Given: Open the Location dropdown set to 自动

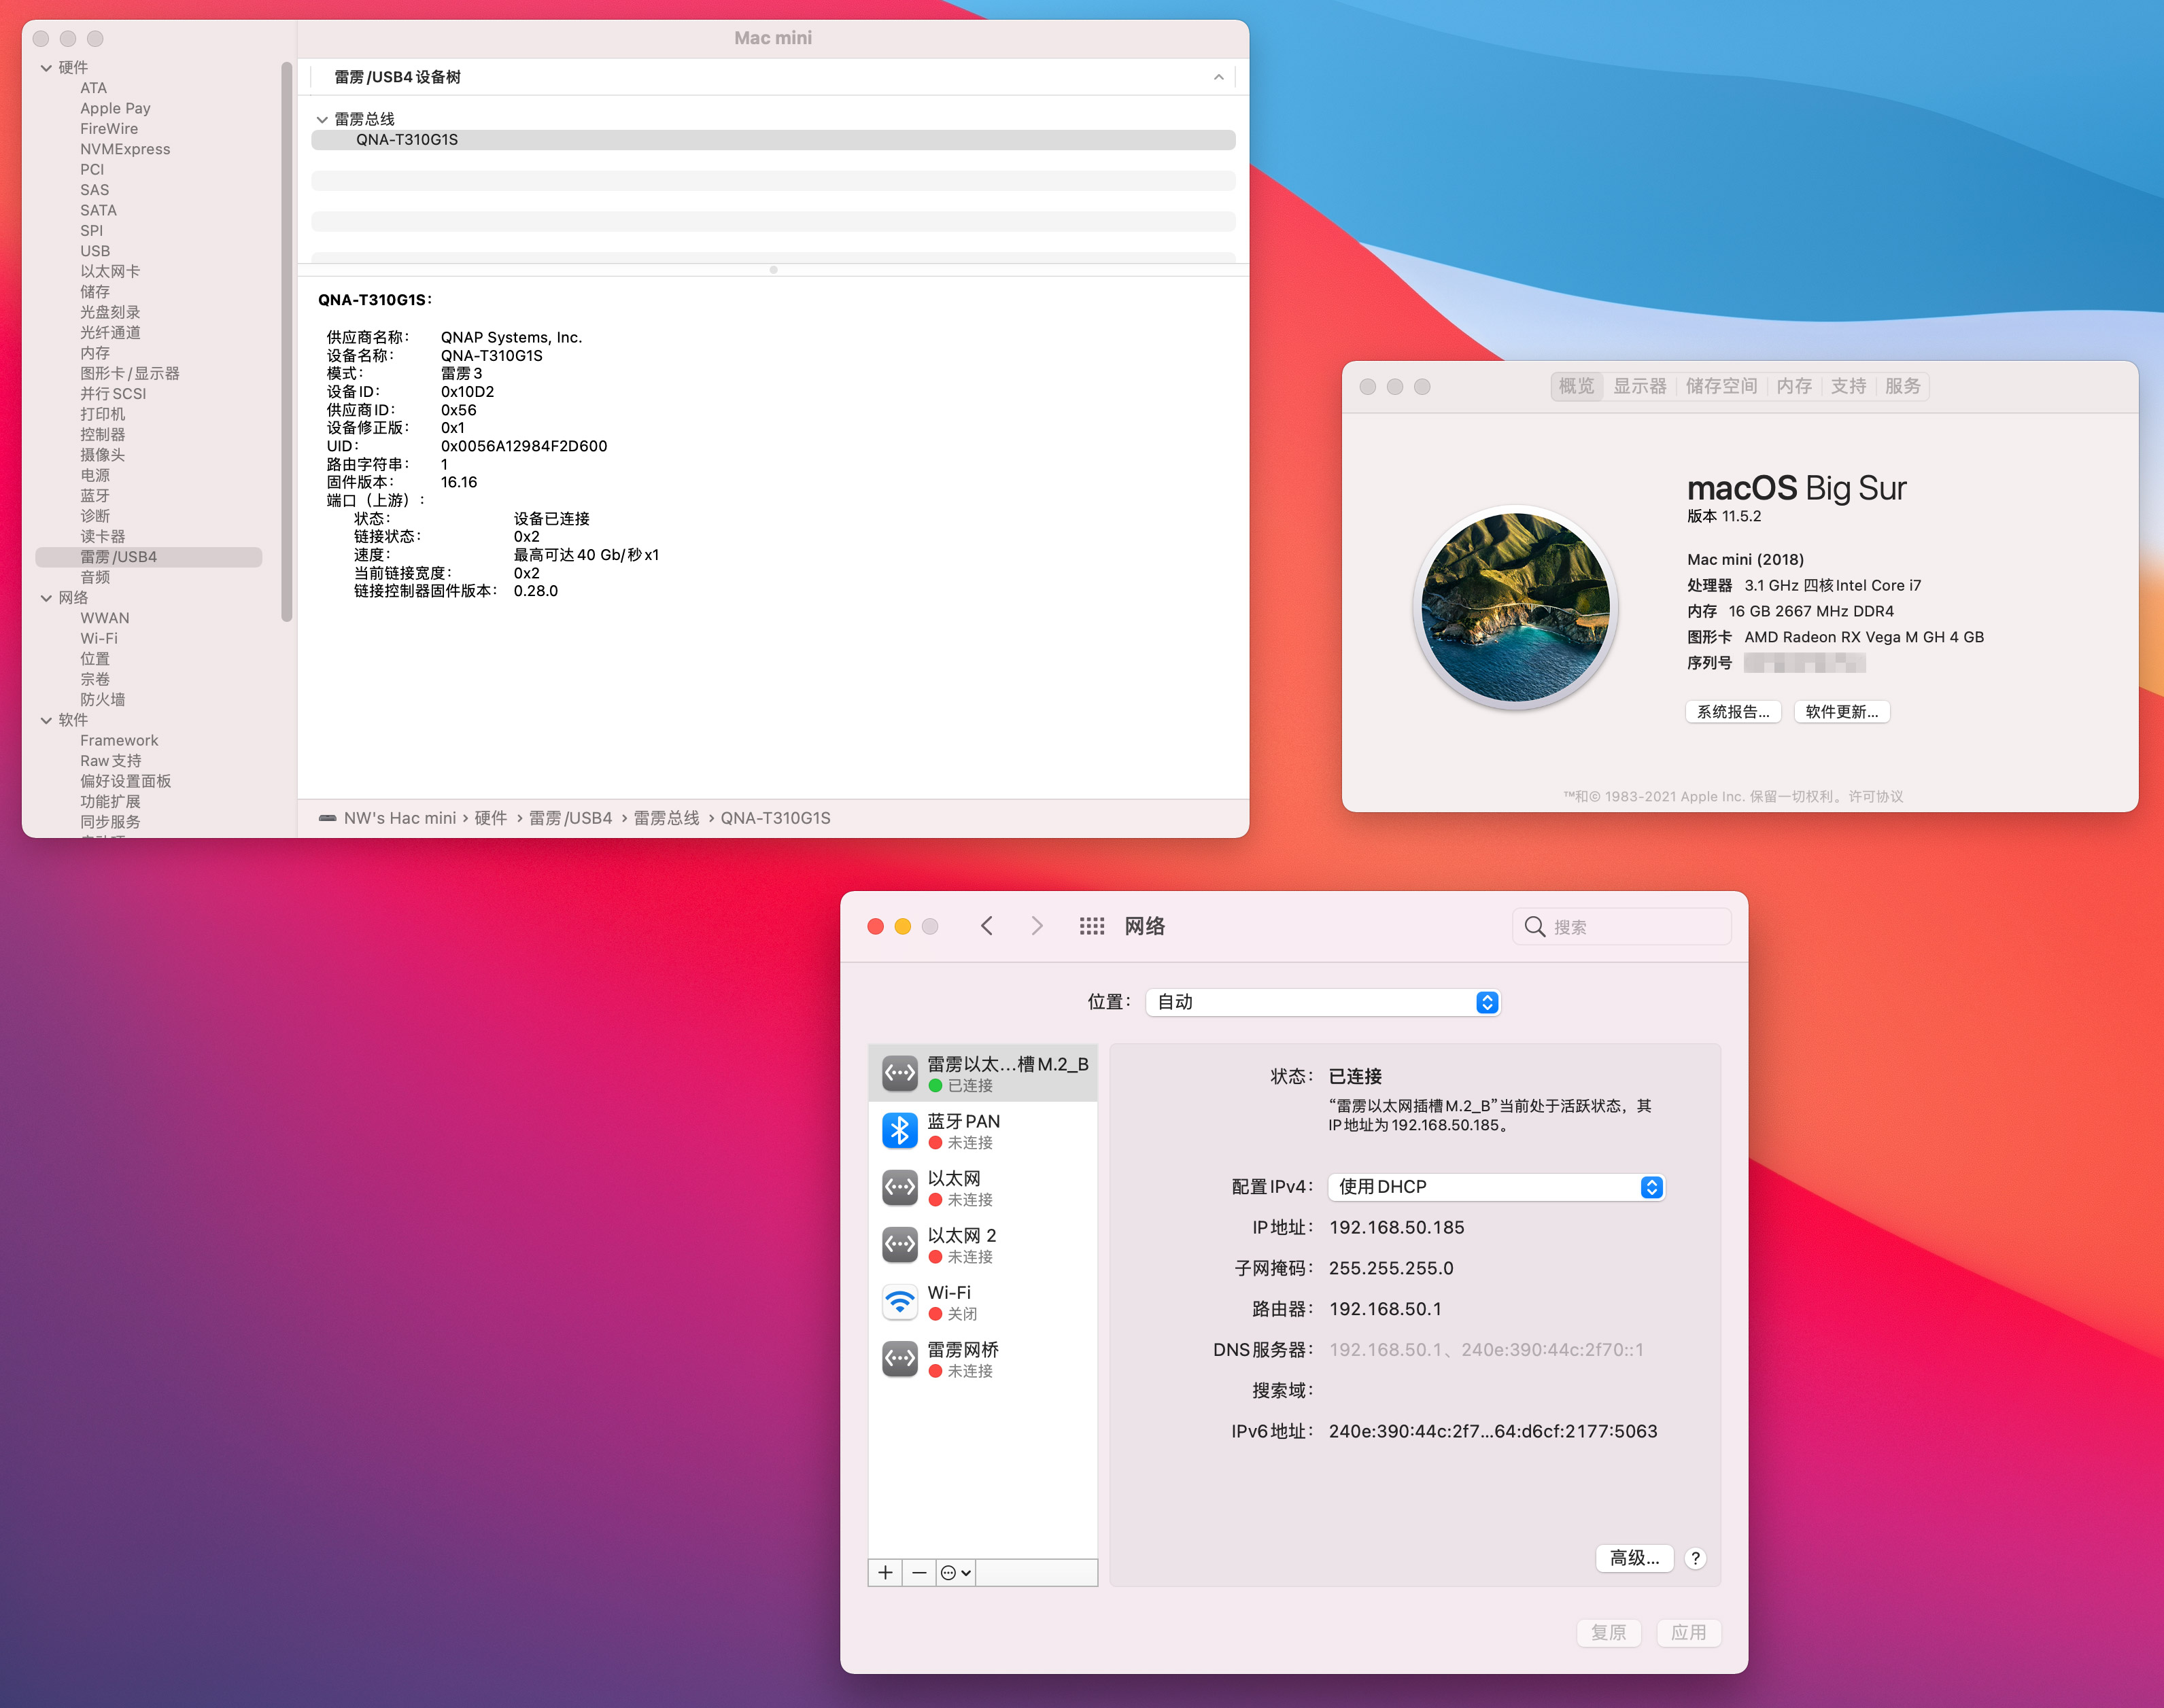Looking at the screenshot, I should click(x=1322, y=1002).
